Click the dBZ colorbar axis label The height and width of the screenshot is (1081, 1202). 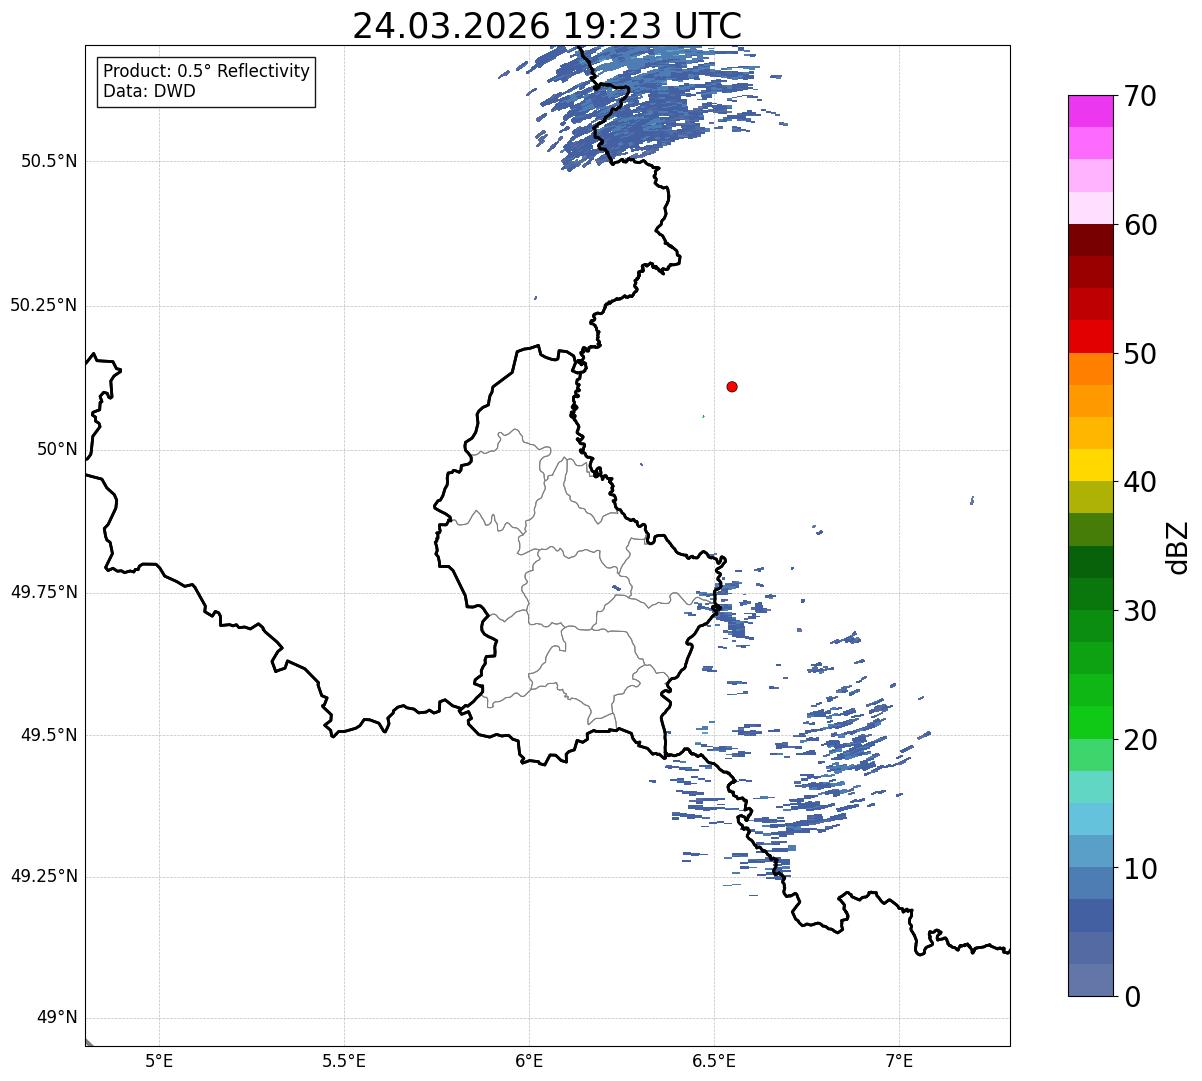pyautogui.click(x=1178, y=546)
